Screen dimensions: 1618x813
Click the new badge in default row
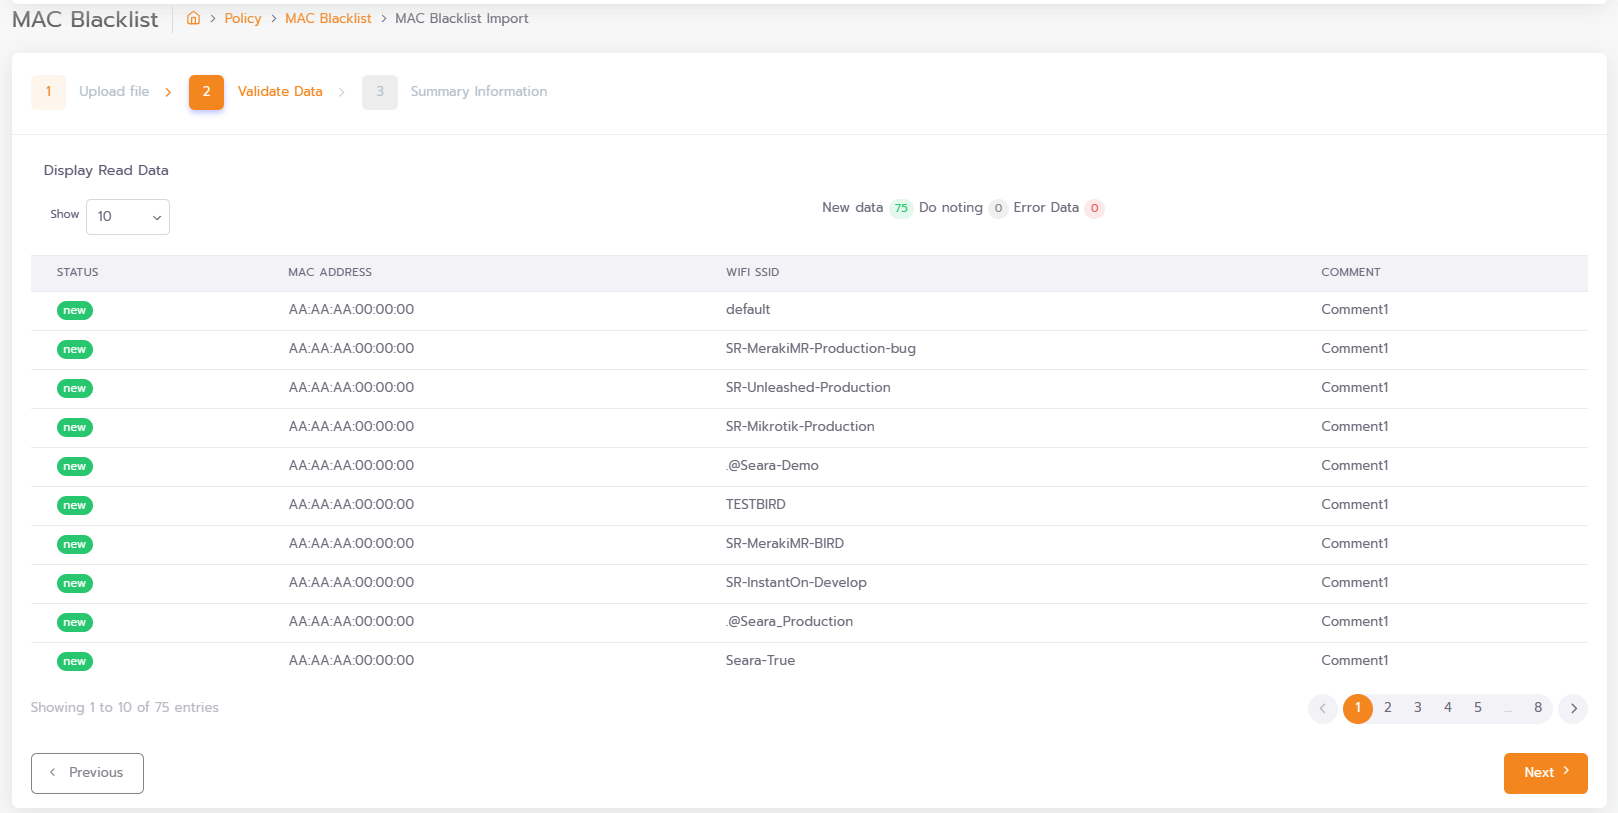(x=75, y=310)
